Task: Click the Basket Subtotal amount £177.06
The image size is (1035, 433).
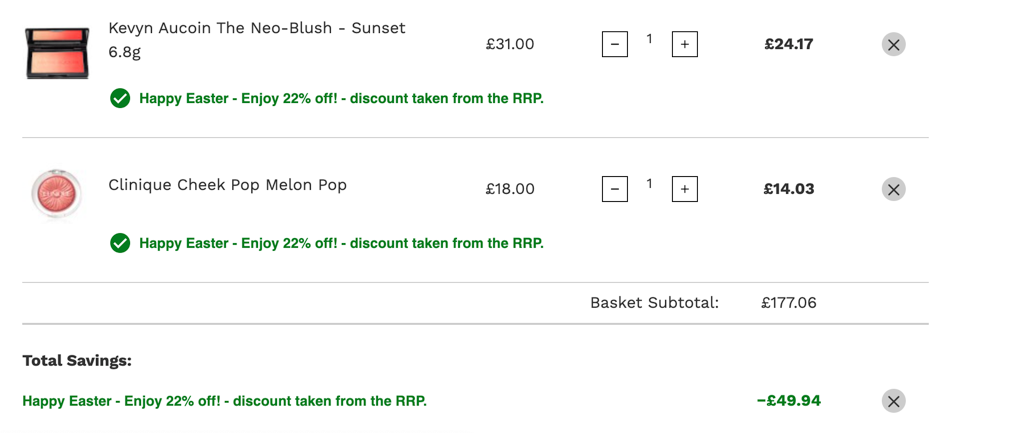Action: [788, 303]
